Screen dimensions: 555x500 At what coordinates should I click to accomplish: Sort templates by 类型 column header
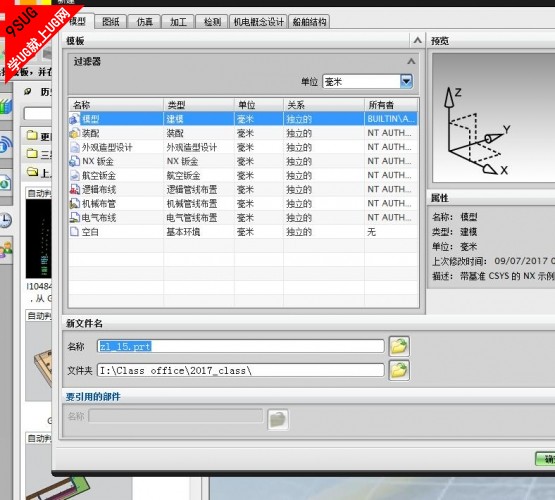coord(199,105)
